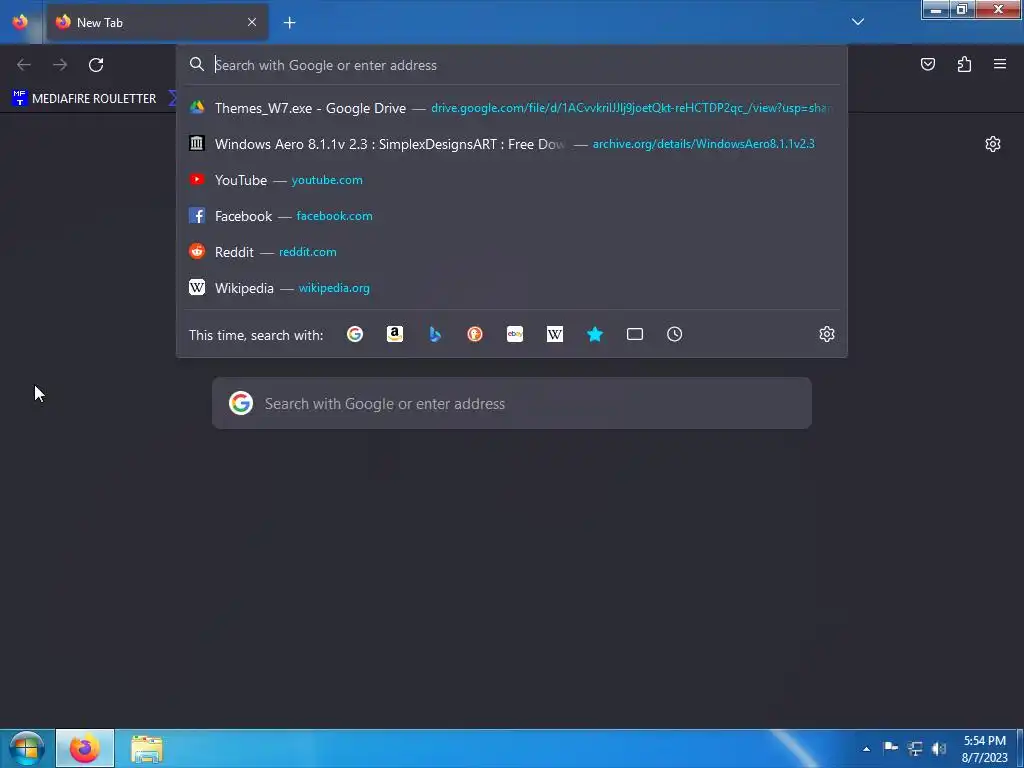Search this time with Amazon icon
Image resolution: width=1024 pixels, height=768 pixels.
[x=394, y=334]
